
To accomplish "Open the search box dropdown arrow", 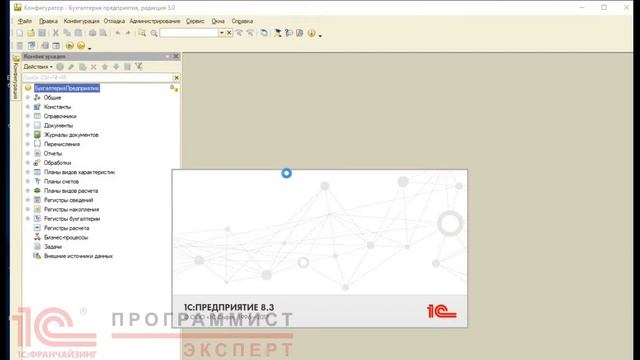I will [222, 33].
